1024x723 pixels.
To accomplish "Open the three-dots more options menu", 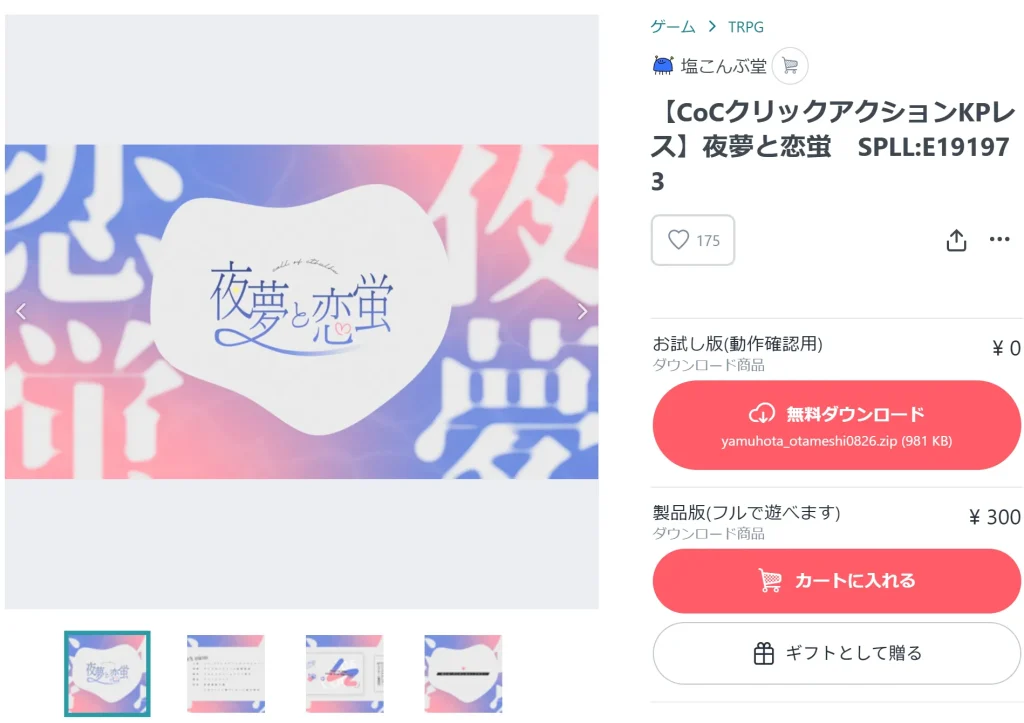I will (x=999, y=239).
